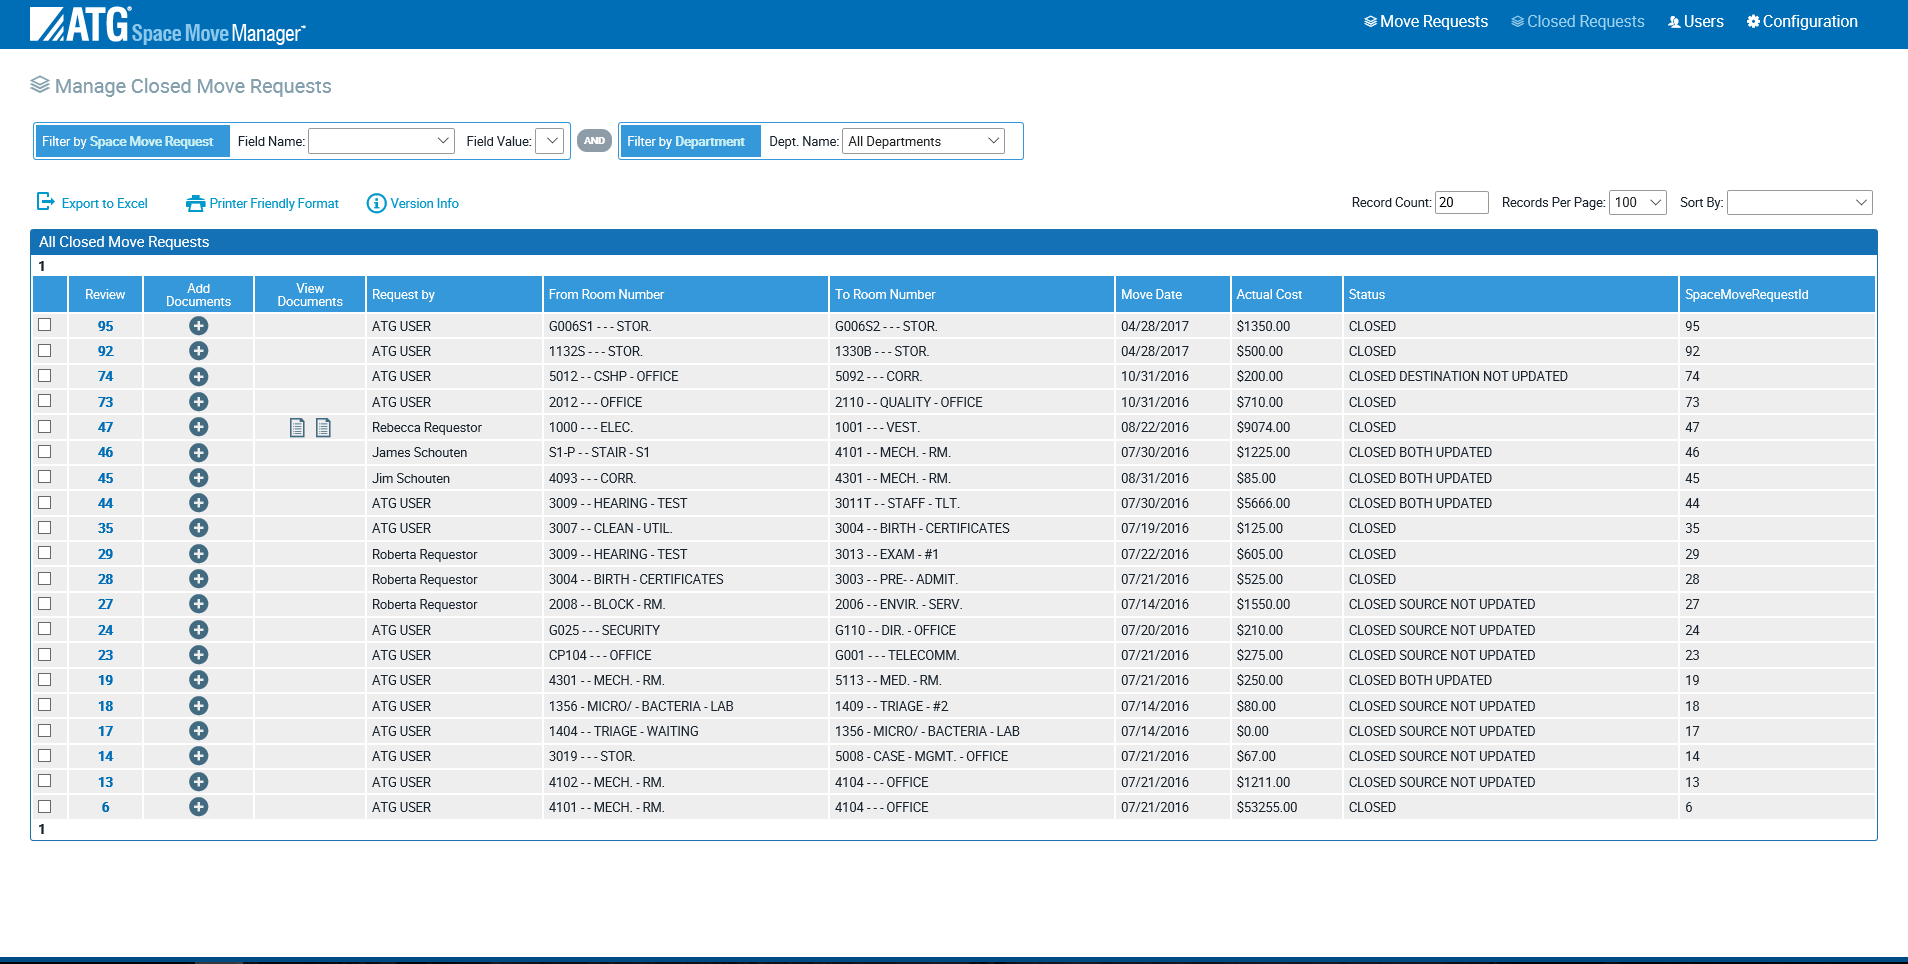Click Export to Excel link

[x=105, y=203]
